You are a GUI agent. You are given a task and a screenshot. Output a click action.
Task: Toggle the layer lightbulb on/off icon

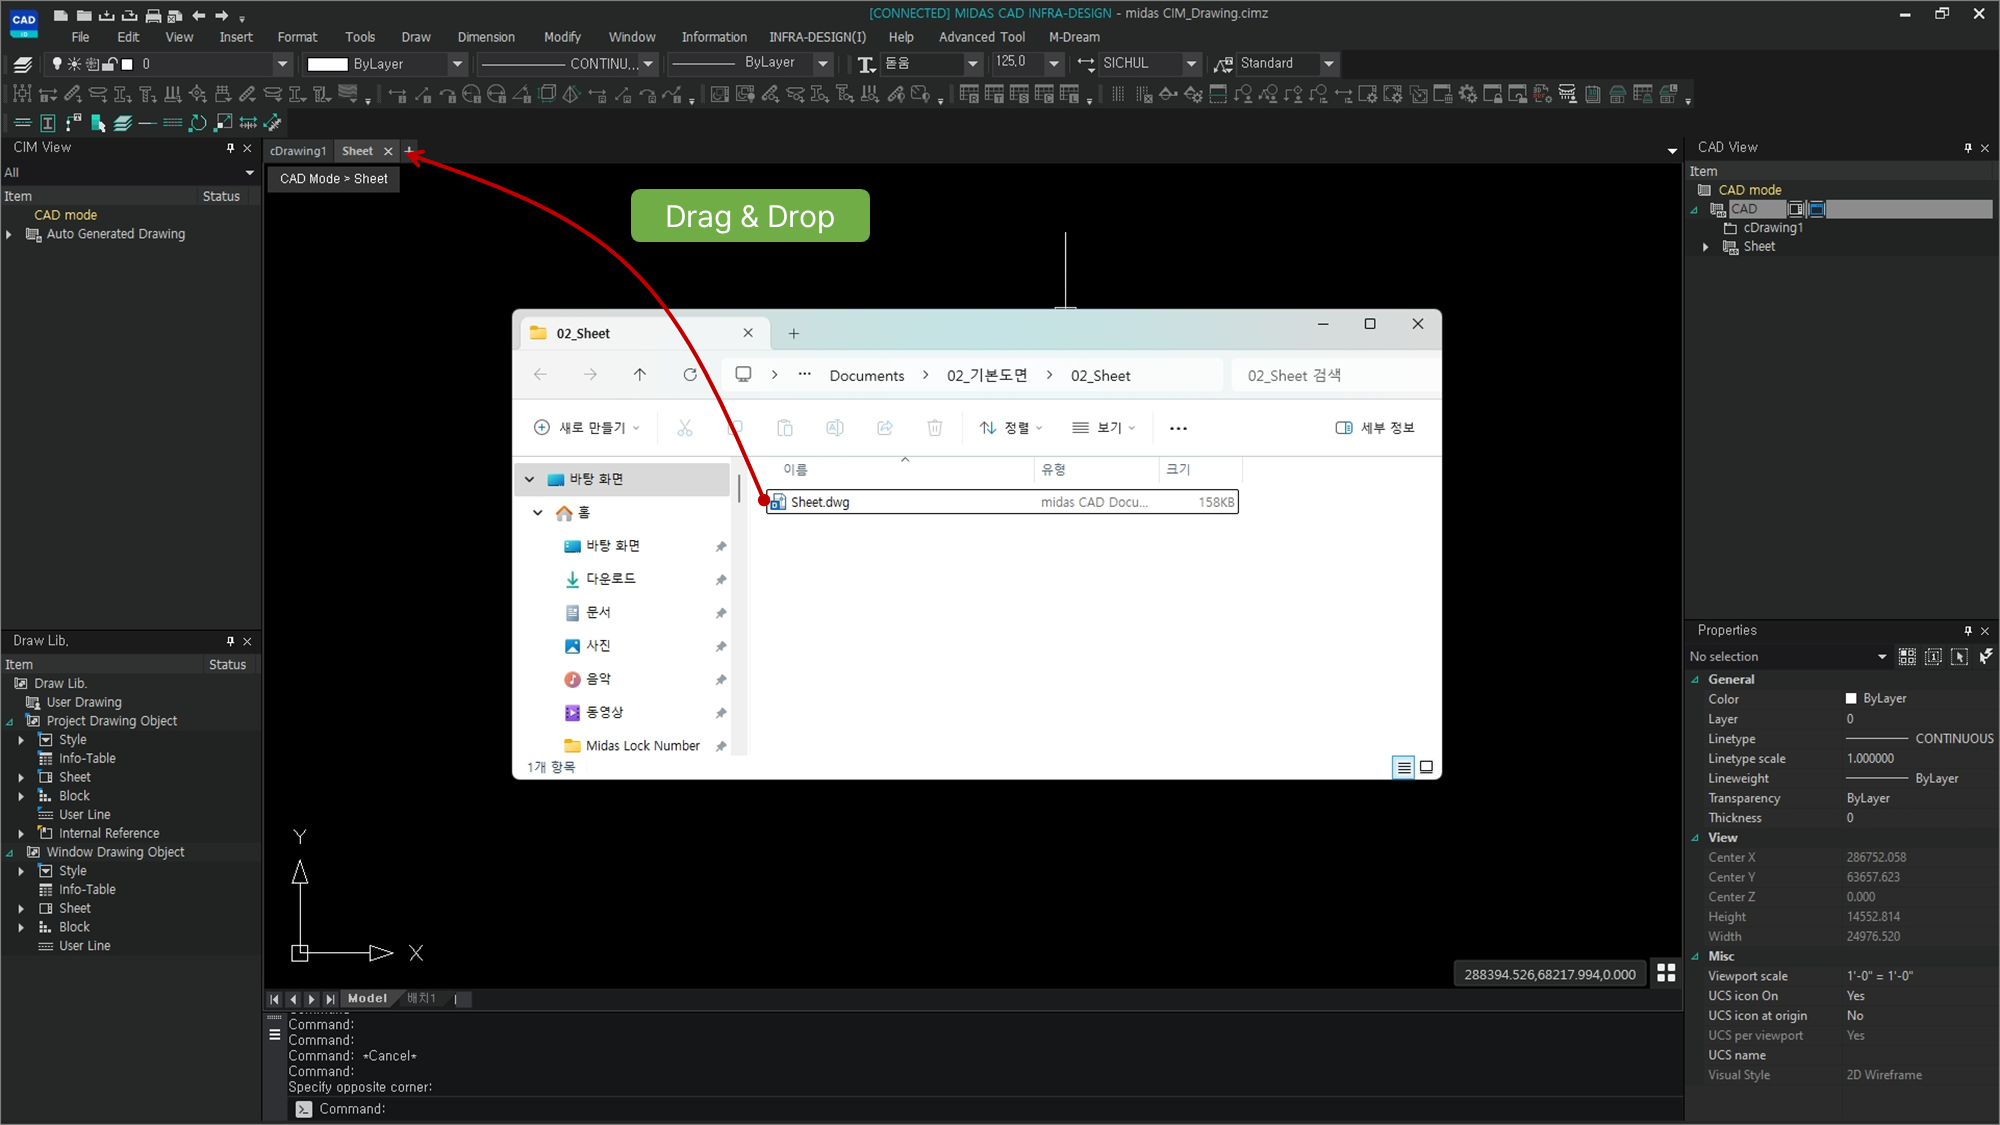tap(57, 64)
